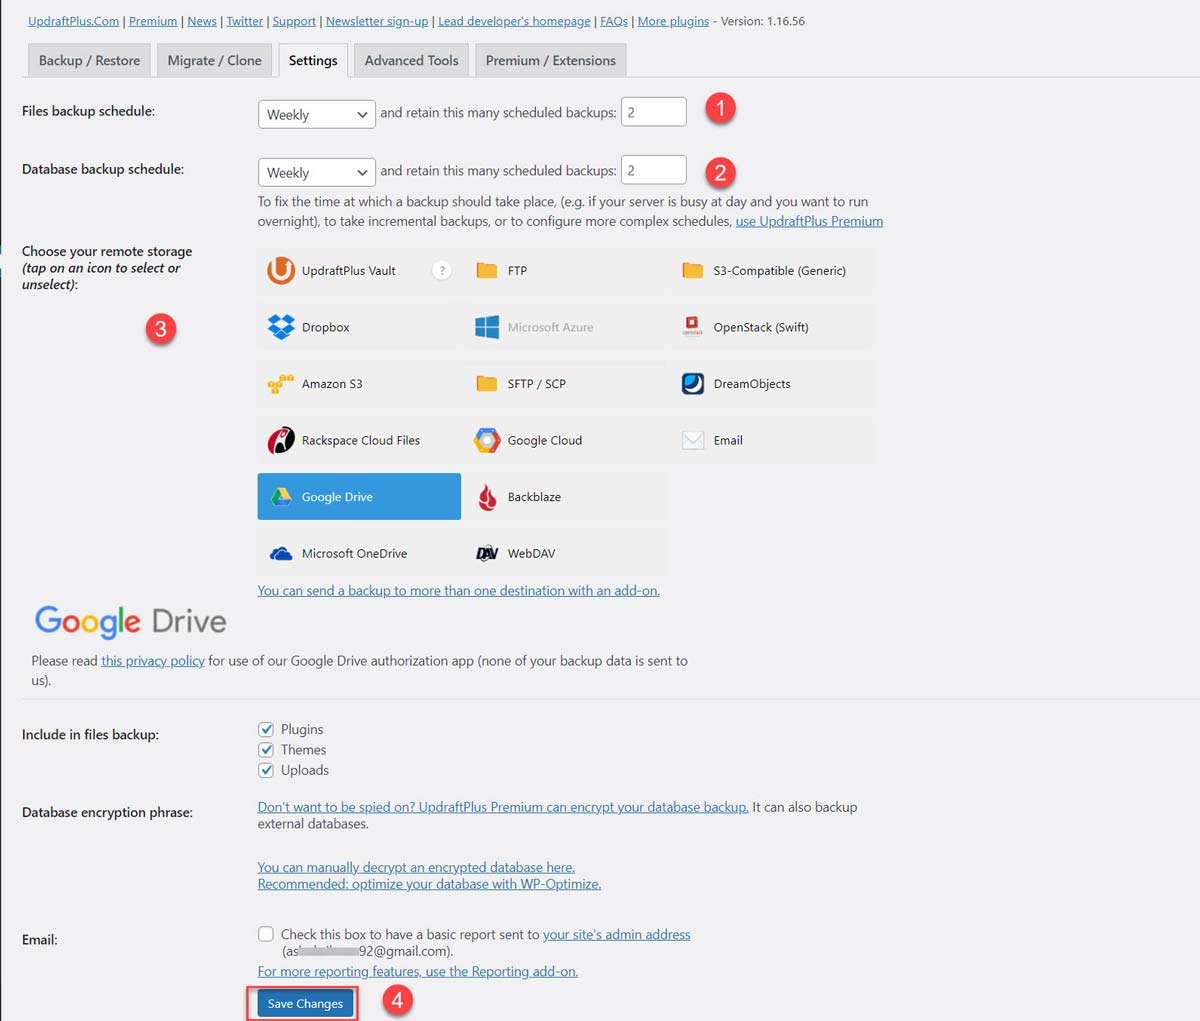Follow the use UpdraftPlus Premium link
This screenshot has height=1021, width=1200.
(809, 221)
